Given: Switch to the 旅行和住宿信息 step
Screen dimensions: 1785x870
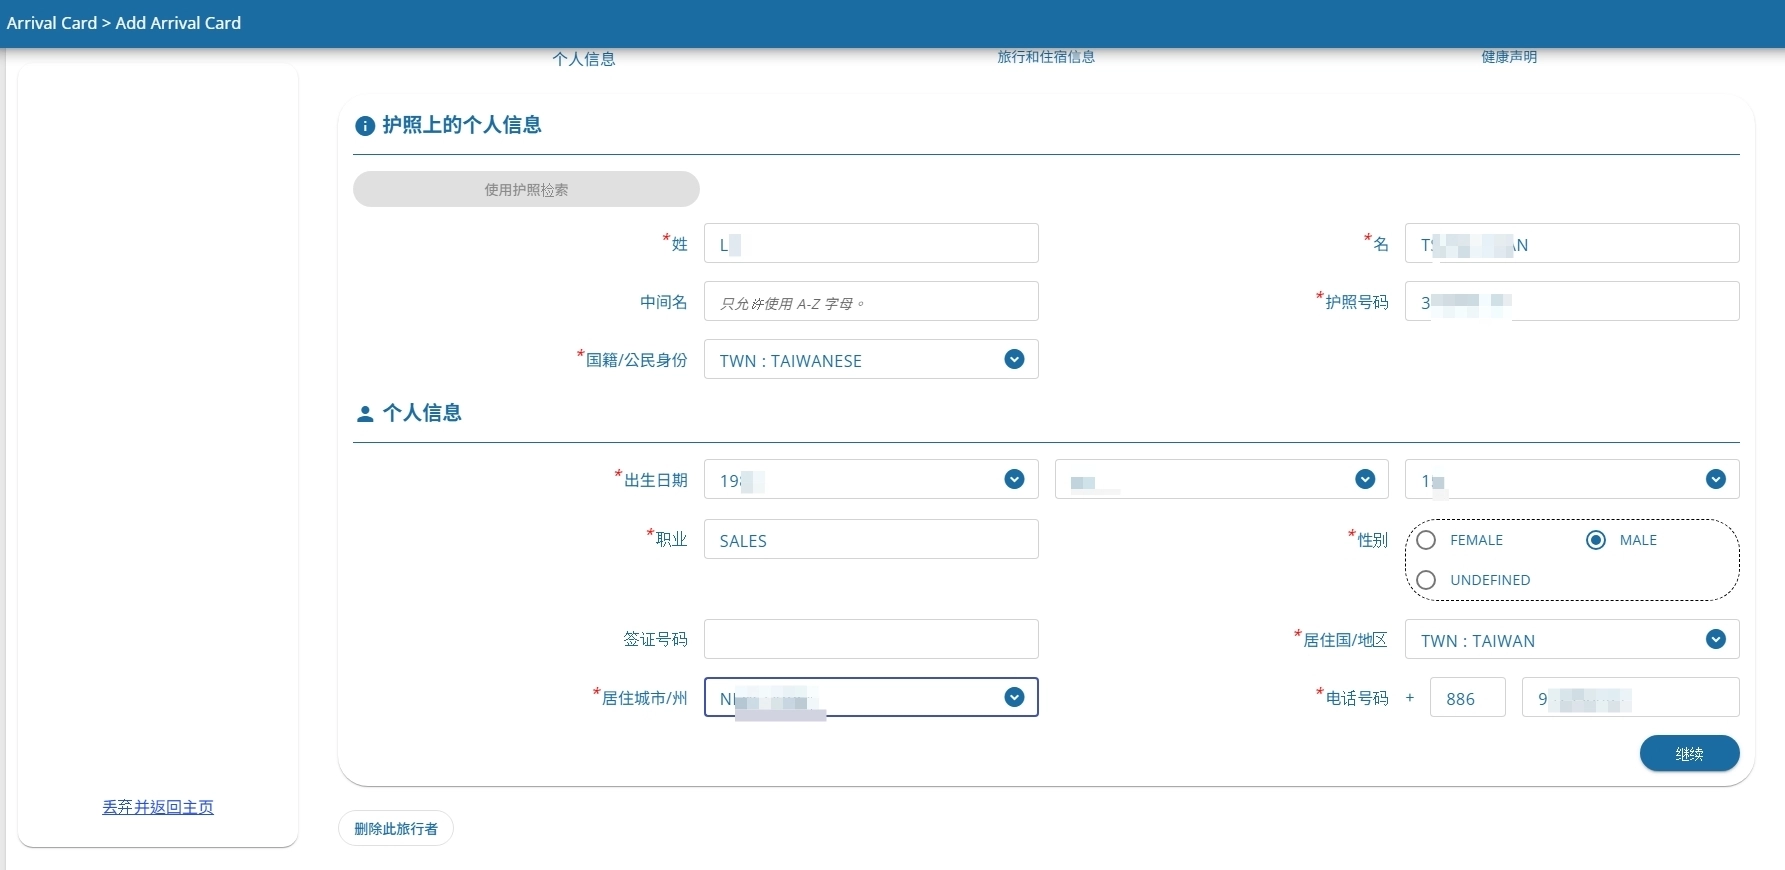Looking at the screenshot, I should click(1046, 57).
